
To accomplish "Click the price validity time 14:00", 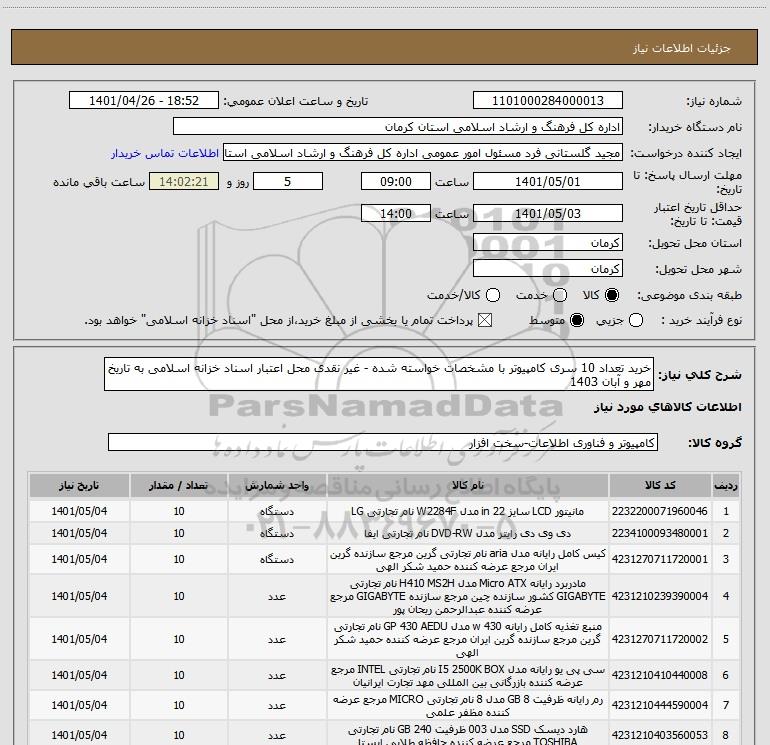I will 396,214.
